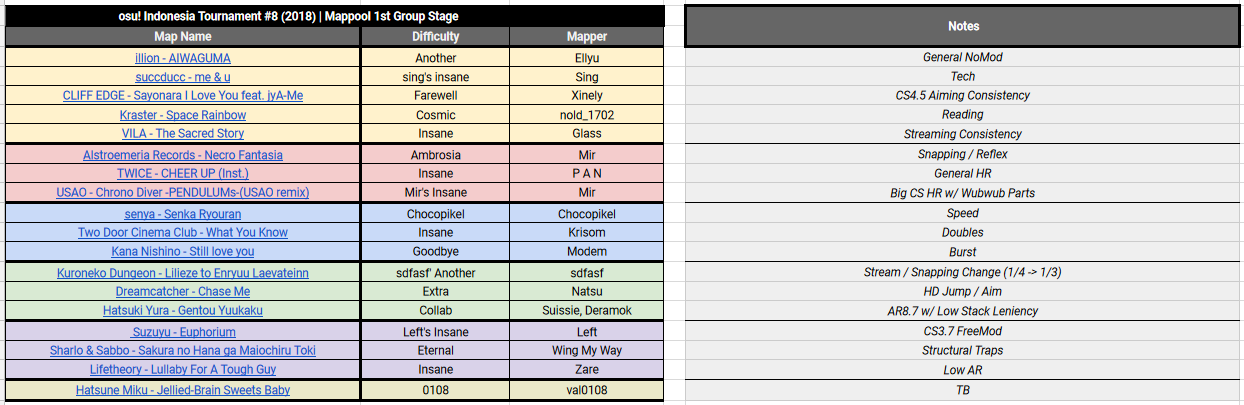Select the Notes header cell
This screenshot has width=1244, height=405.
coord(964,26)
